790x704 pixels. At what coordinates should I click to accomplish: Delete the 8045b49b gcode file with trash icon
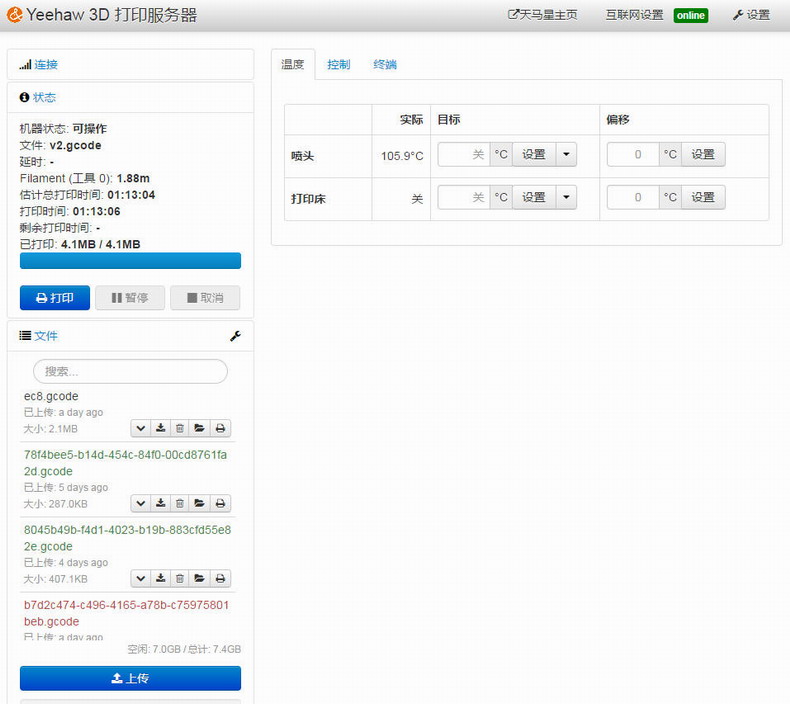click(x=180, y=578)
